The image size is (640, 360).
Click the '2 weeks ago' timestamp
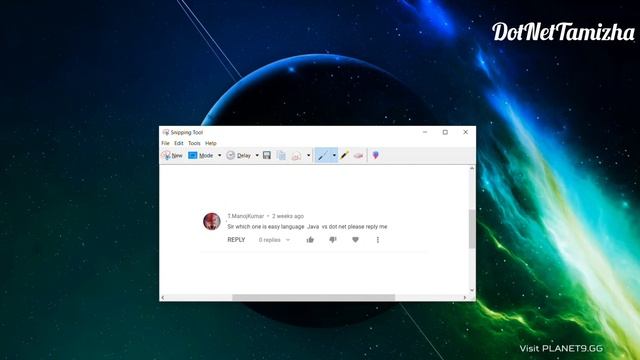click(288, 216)
